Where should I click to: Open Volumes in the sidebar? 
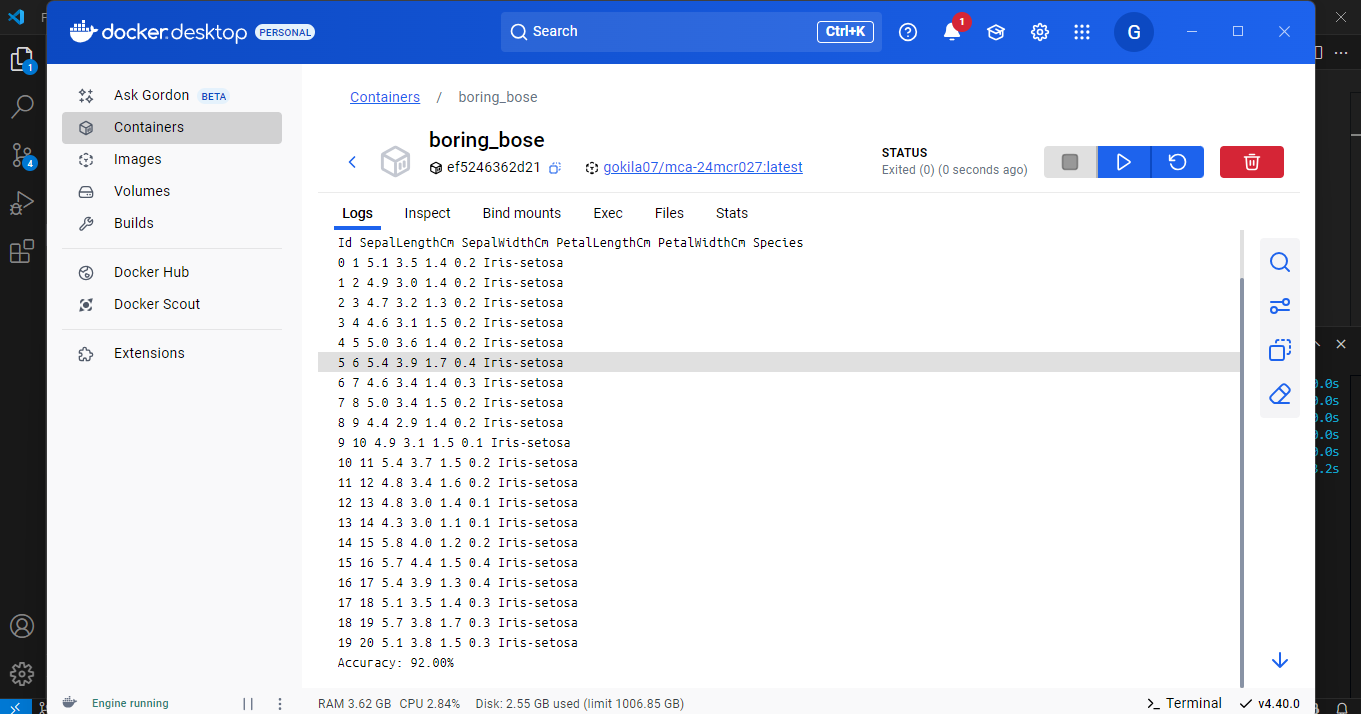pyautogui.click(x=172, y=191)
